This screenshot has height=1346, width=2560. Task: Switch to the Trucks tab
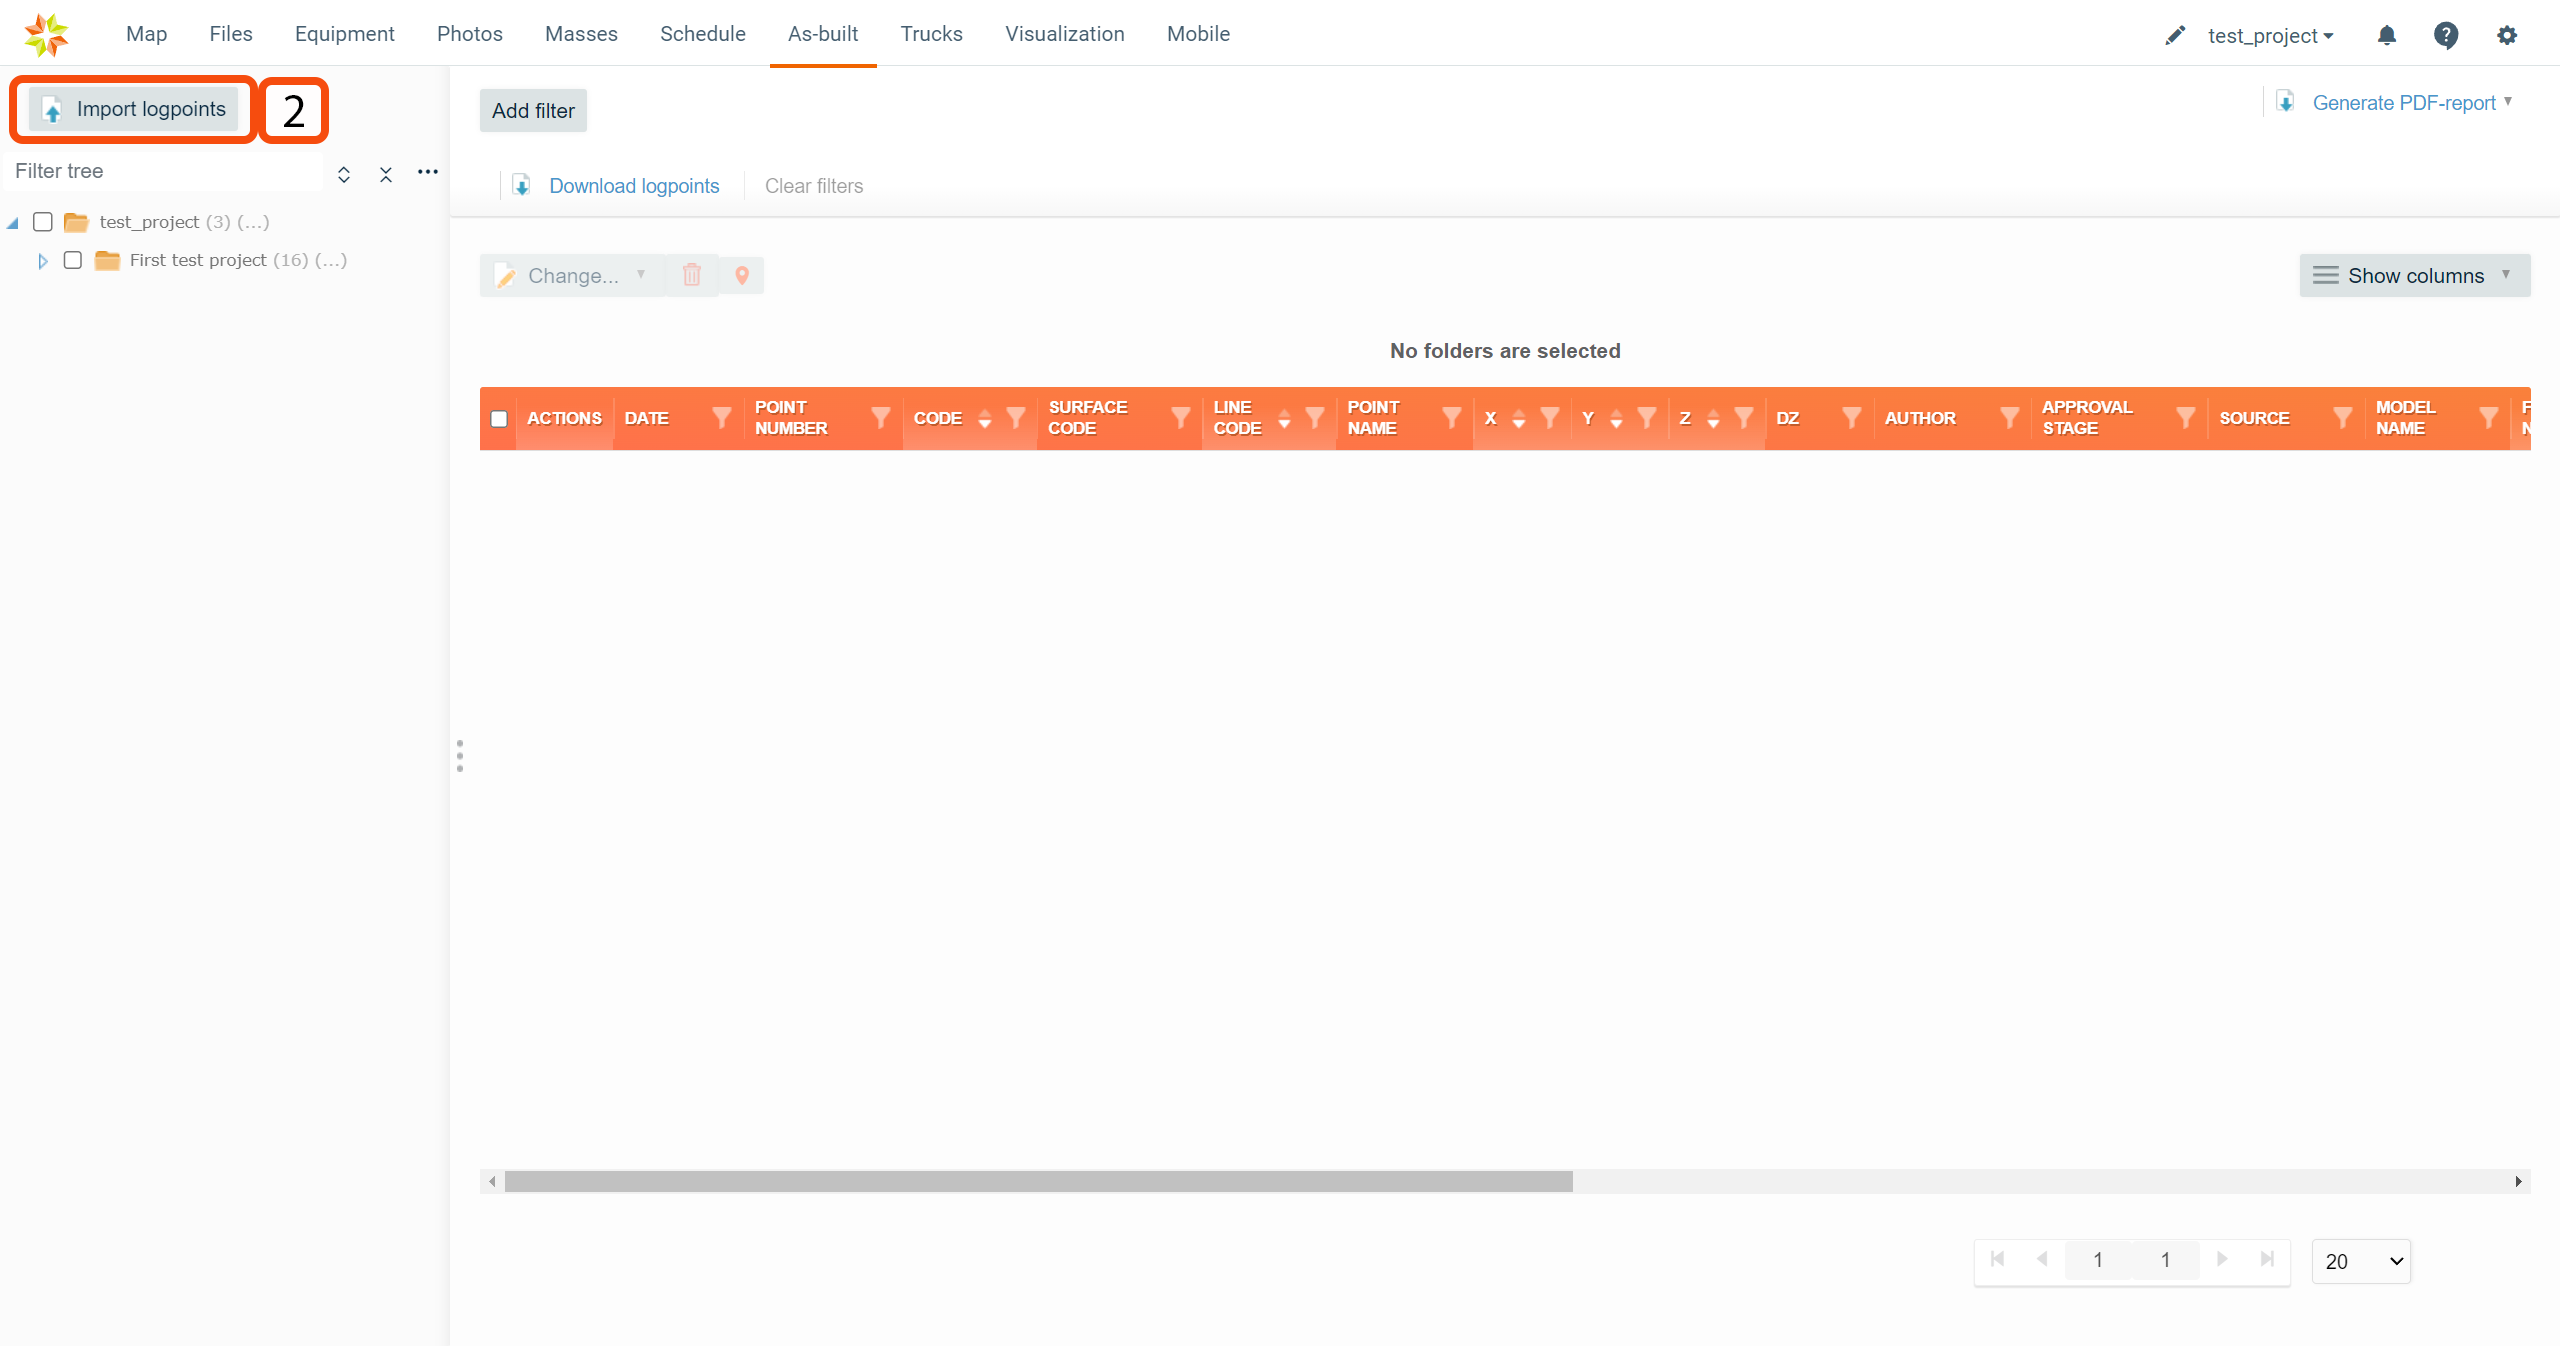931,34
